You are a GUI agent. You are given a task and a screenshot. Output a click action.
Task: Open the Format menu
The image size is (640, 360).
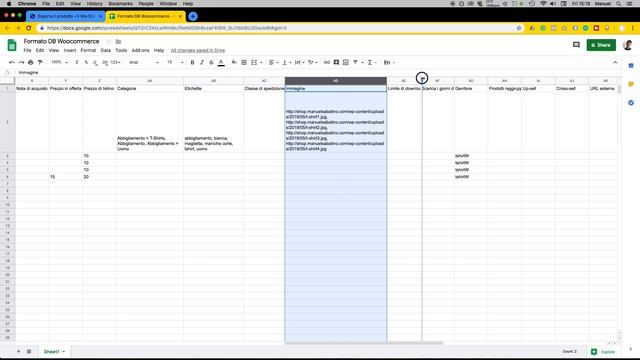88,50
